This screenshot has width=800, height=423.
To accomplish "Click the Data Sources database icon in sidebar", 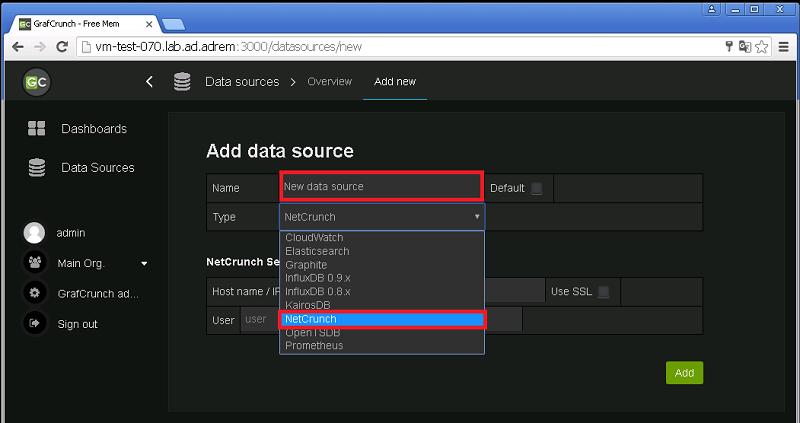I will click(37, 167).
